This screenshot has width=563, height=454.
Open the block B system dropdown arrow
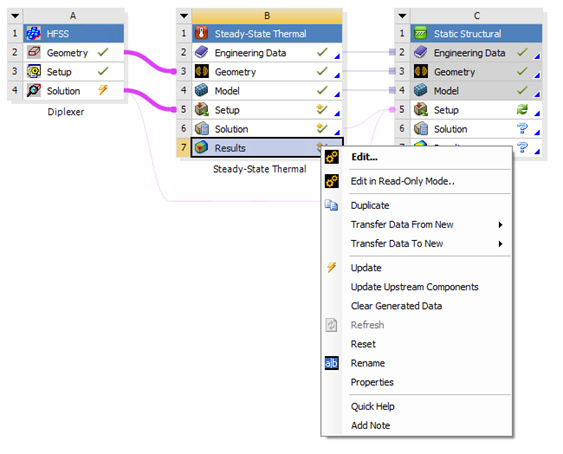tap(184, 16)
